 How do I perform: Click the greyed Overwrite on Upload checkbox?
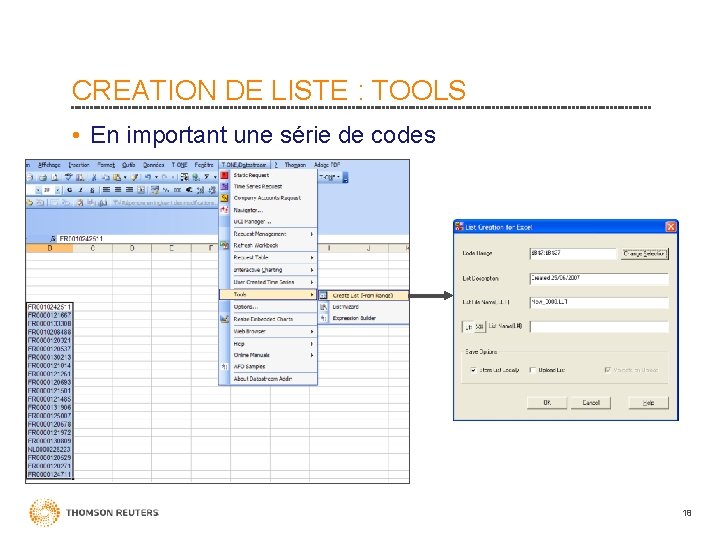(x=608, y=370)
